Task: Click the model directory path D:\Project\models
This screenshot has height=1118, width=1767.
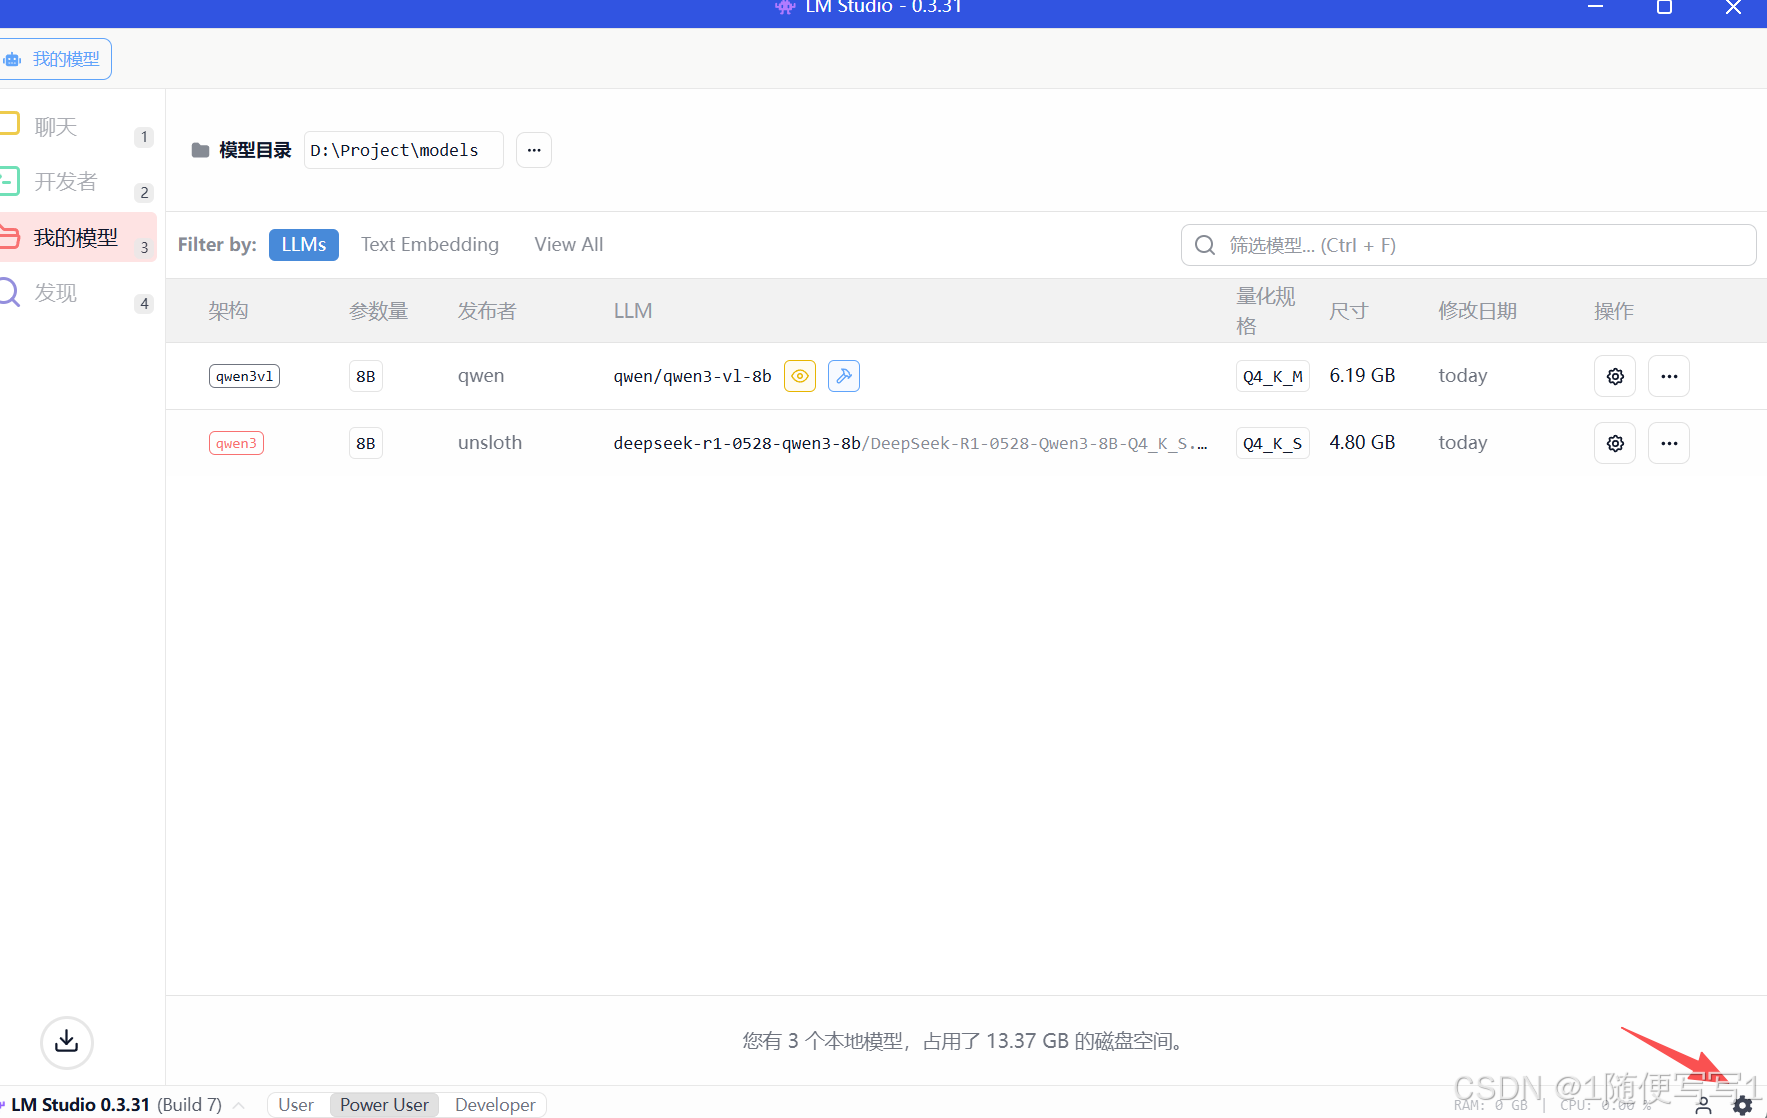Action: 403,150
